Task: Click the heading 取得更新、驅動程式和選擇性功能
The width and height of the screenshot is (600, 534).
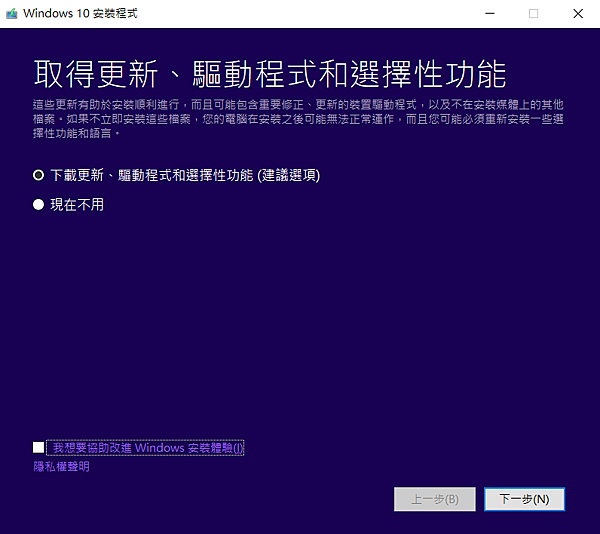Action: pyautogui.click(x=270, y=74)
